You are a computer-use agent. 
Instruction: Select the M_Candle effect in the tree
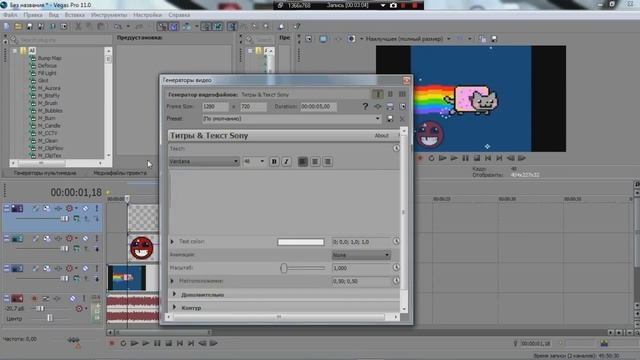click(49, 126)
